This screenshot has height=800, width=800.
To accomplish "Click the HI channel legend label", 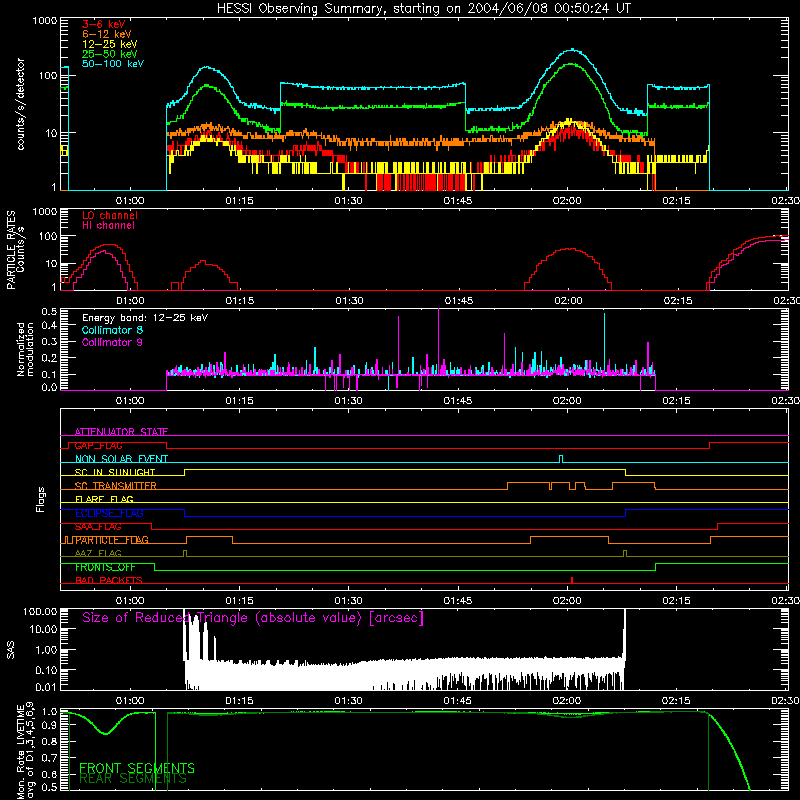I will [x=108, y=225].
